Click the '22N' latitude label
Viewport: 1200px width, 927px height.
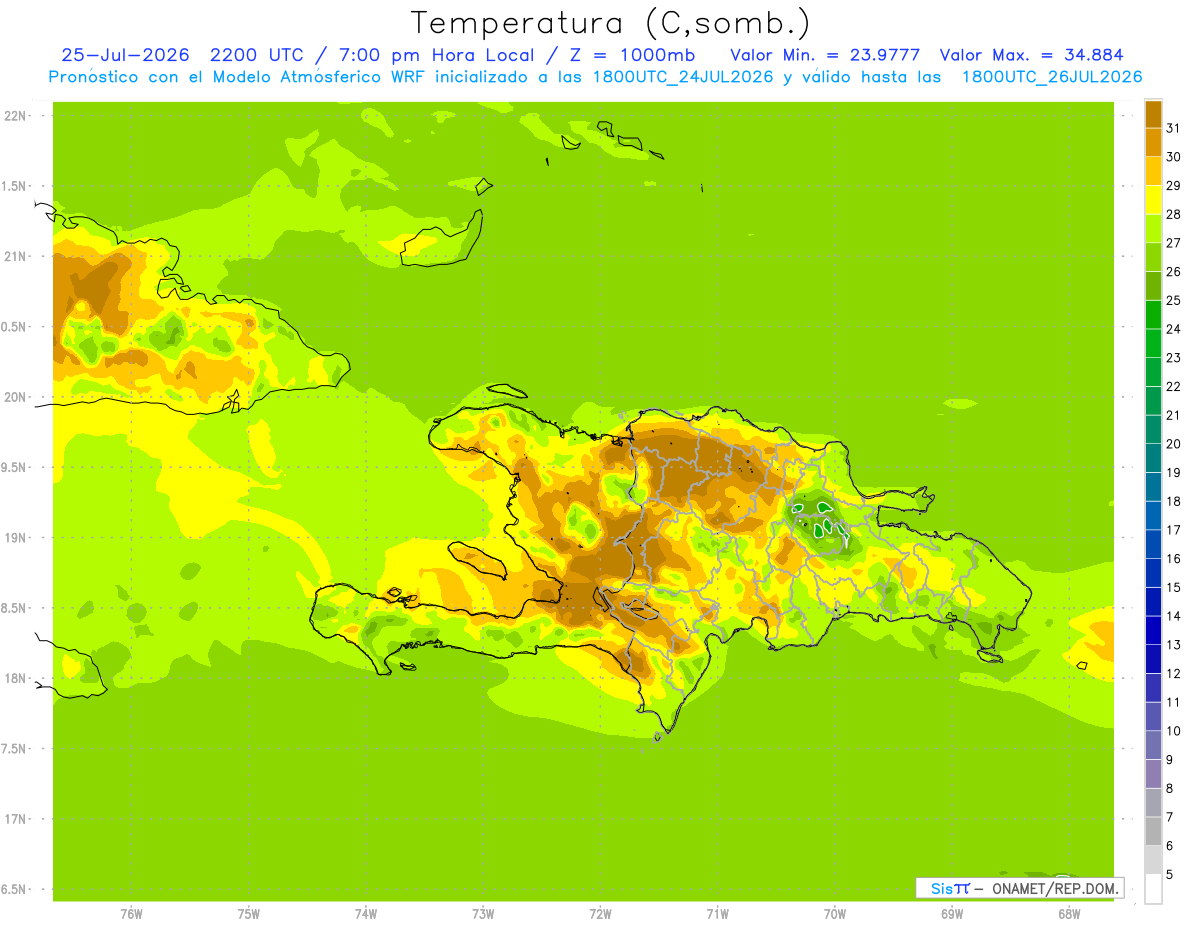(x=15, y=116)
